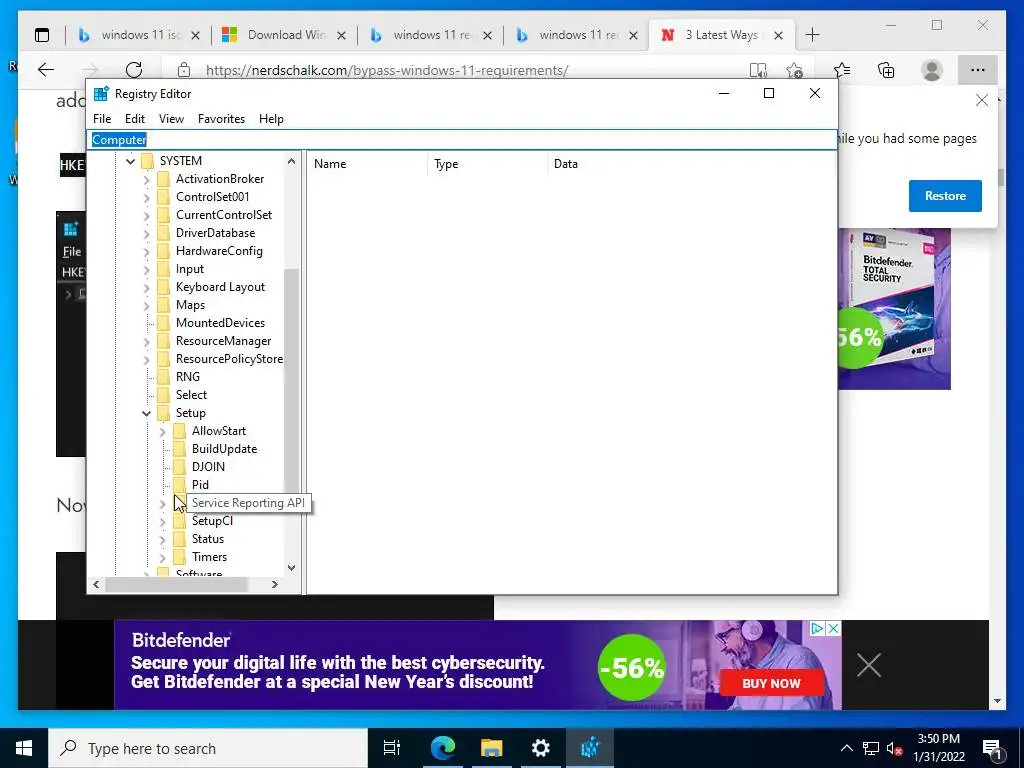Expand the AllowStart key
Viewport: 1024px width, 768px height.
tap(163, 432)
